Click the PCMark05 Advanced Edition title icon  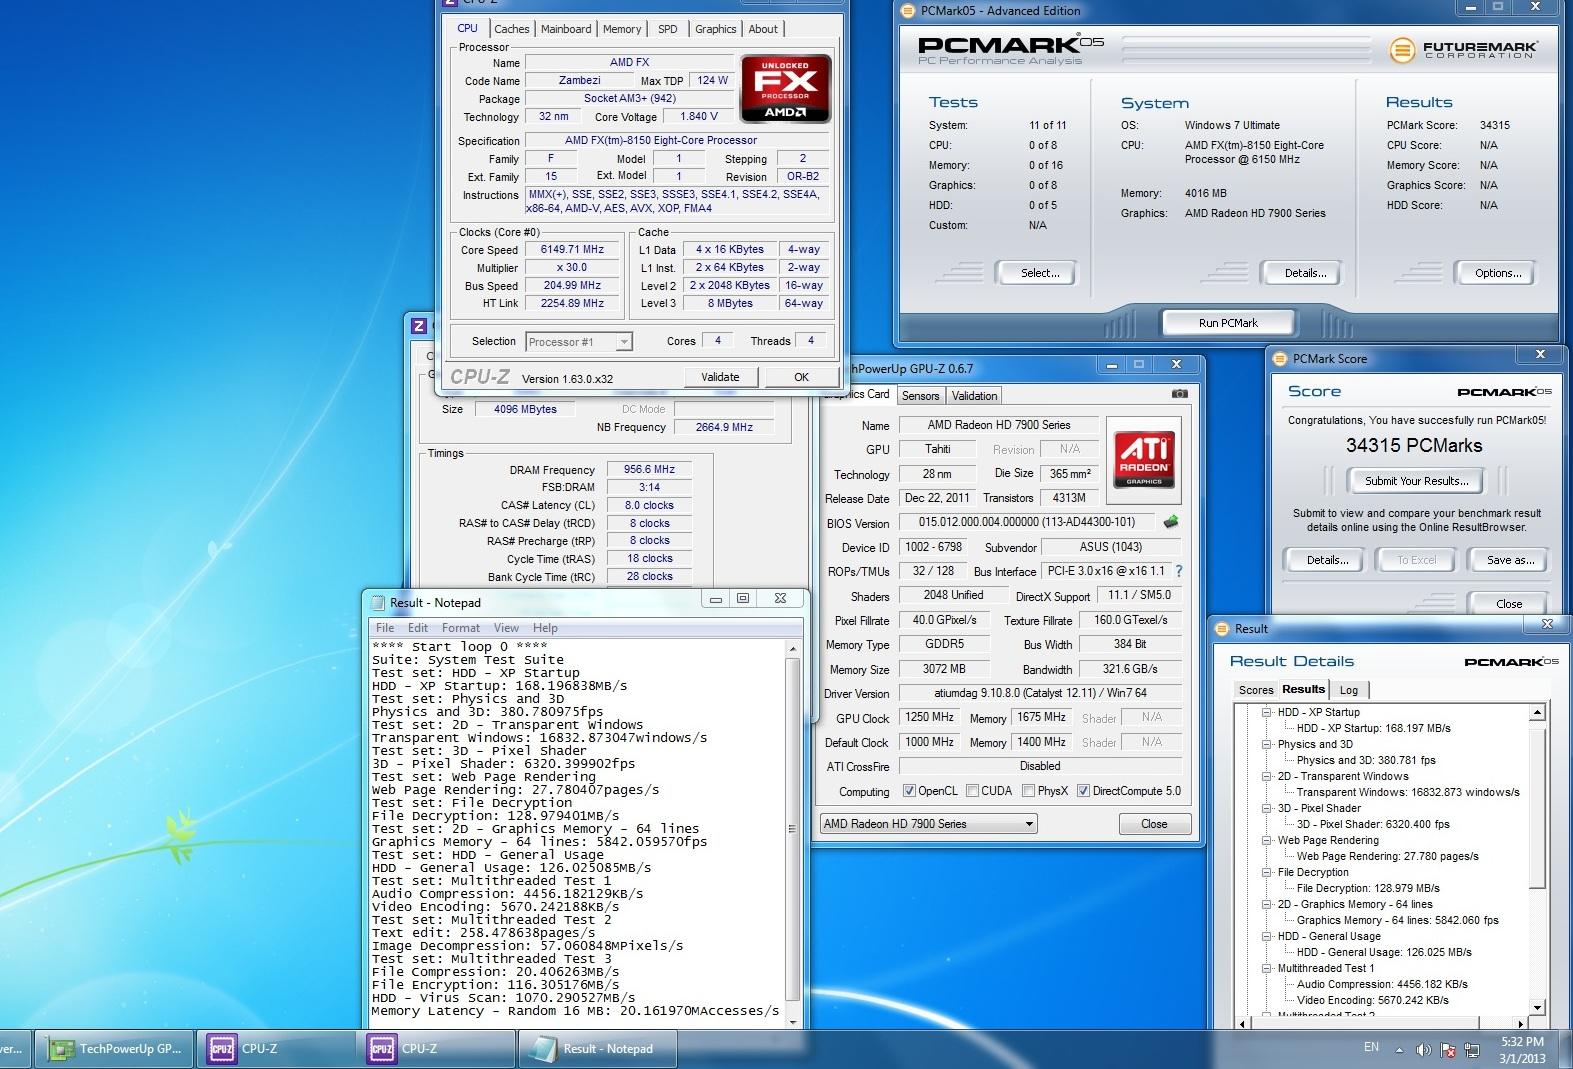(908, 11)
